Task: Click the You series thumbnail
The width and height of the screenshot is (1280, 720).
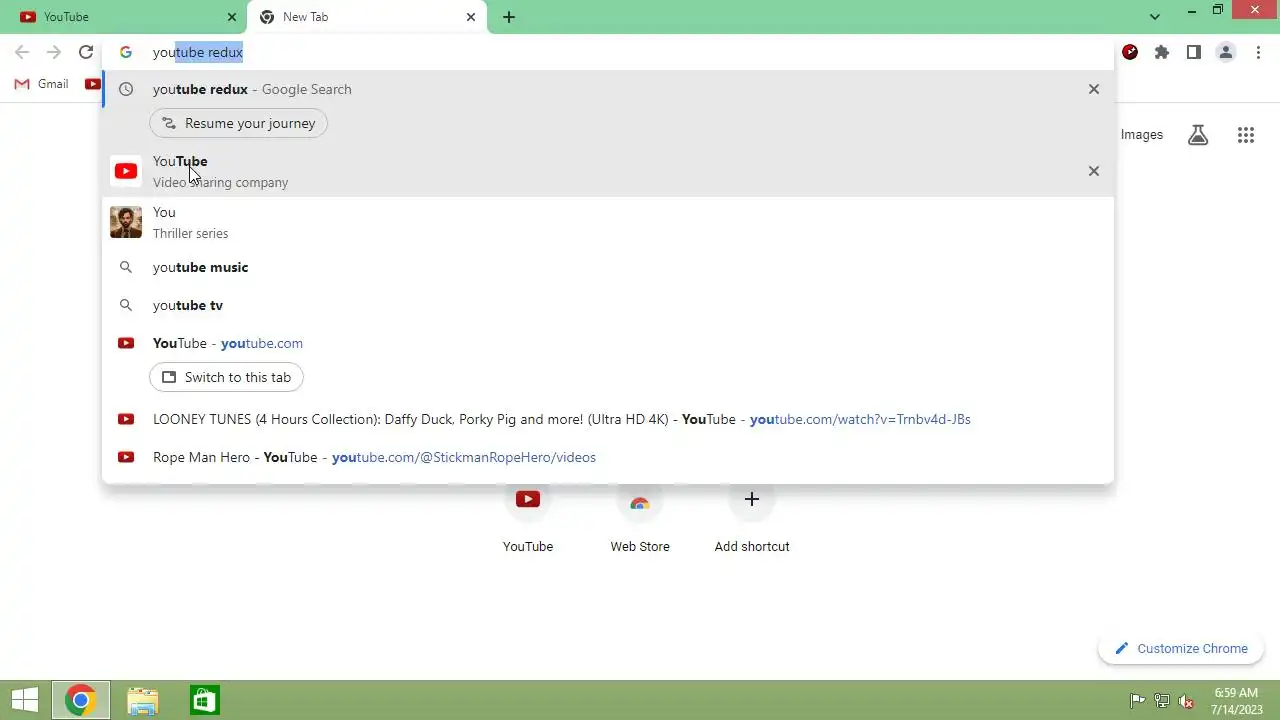Action: coord(126,222)
